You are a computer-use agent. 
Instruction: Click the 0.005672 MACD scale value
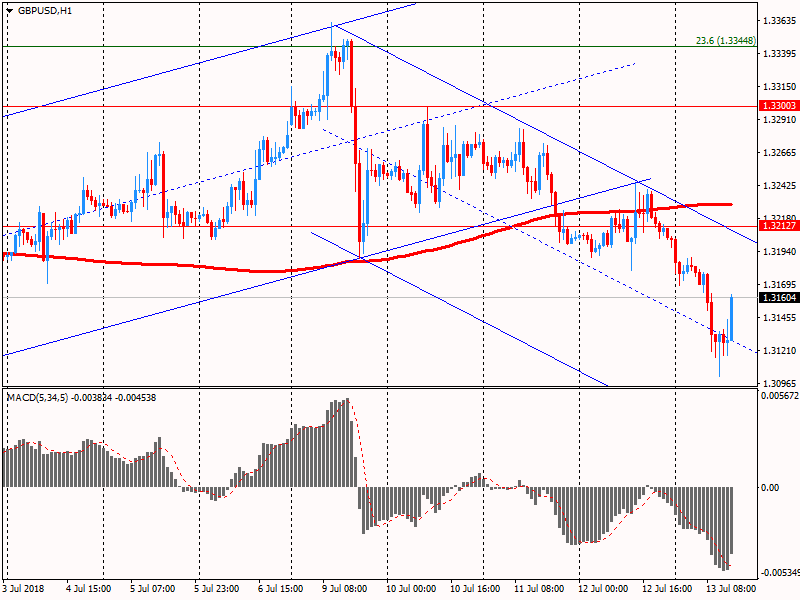coord(778,397)
